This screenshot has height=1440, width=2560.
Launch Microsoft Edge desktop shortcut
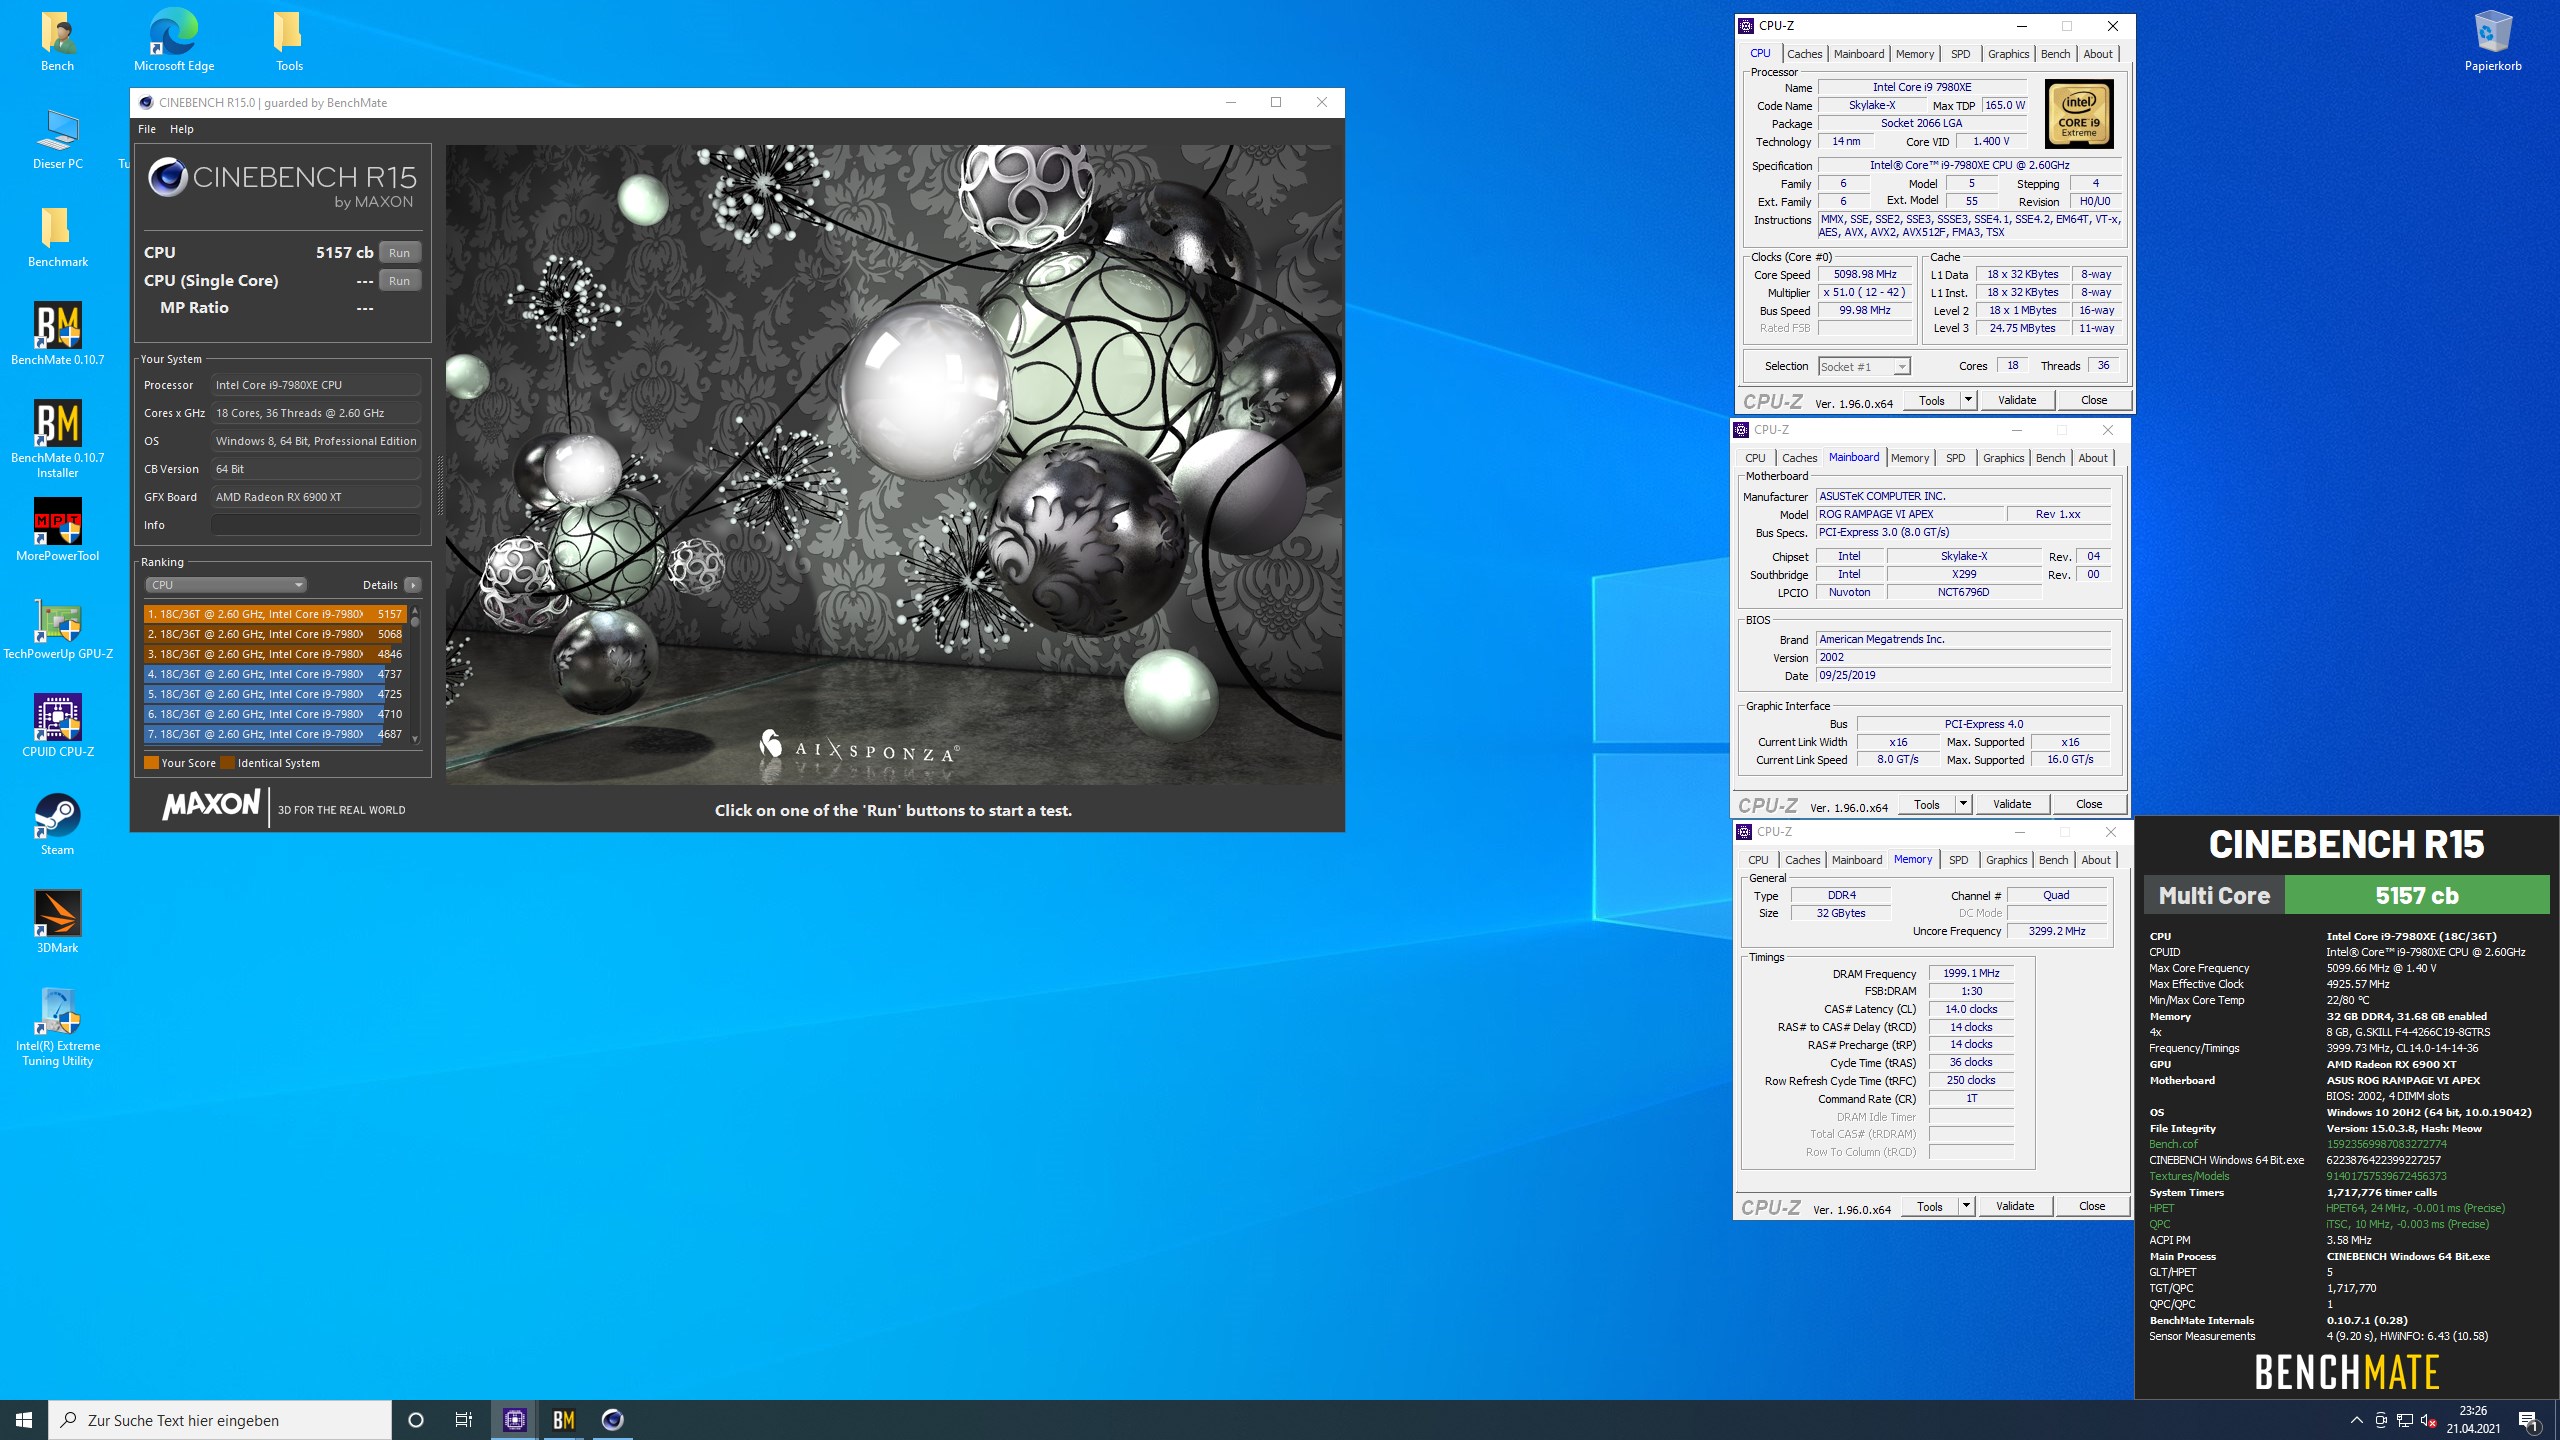174,42
